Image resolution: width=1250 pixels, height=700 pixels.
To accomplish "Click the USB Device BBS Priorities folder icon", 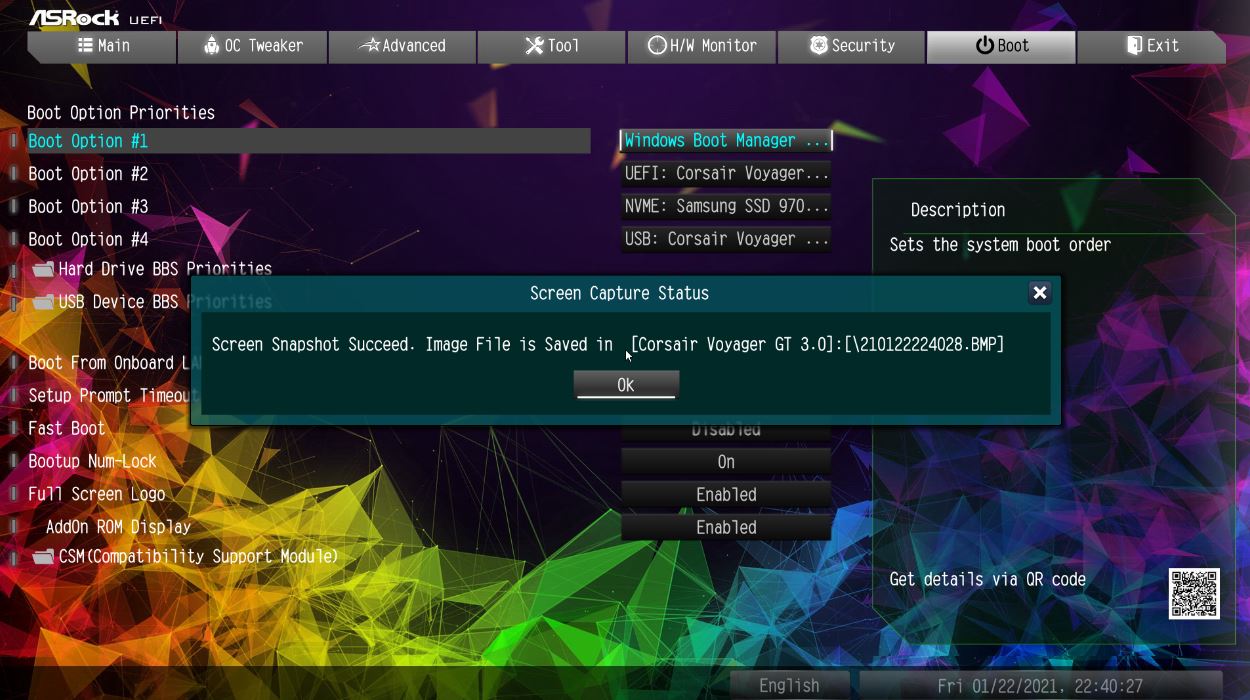I will pyautogui.click(x=43, y=302).
